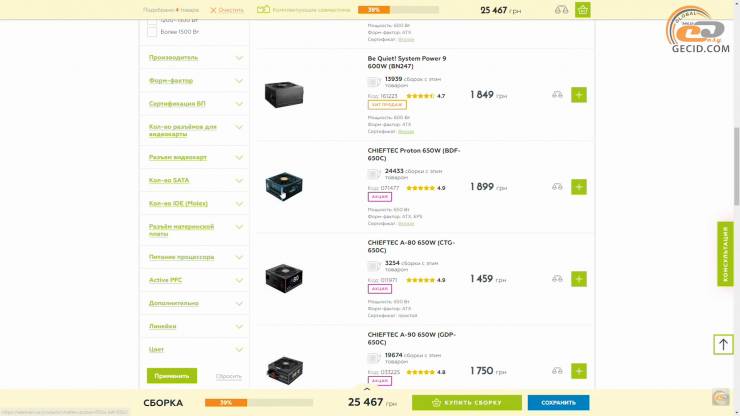Open the 'Консультация' side tab
The height and width of the screenshot is (416, 740).
point(725,253)
